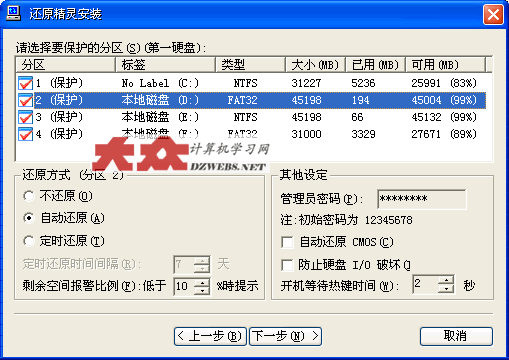The height and width of the screenshot is (360, 509).
Task: Select the 本地磁盘 (D:) row label
Action: coord(160,100)
